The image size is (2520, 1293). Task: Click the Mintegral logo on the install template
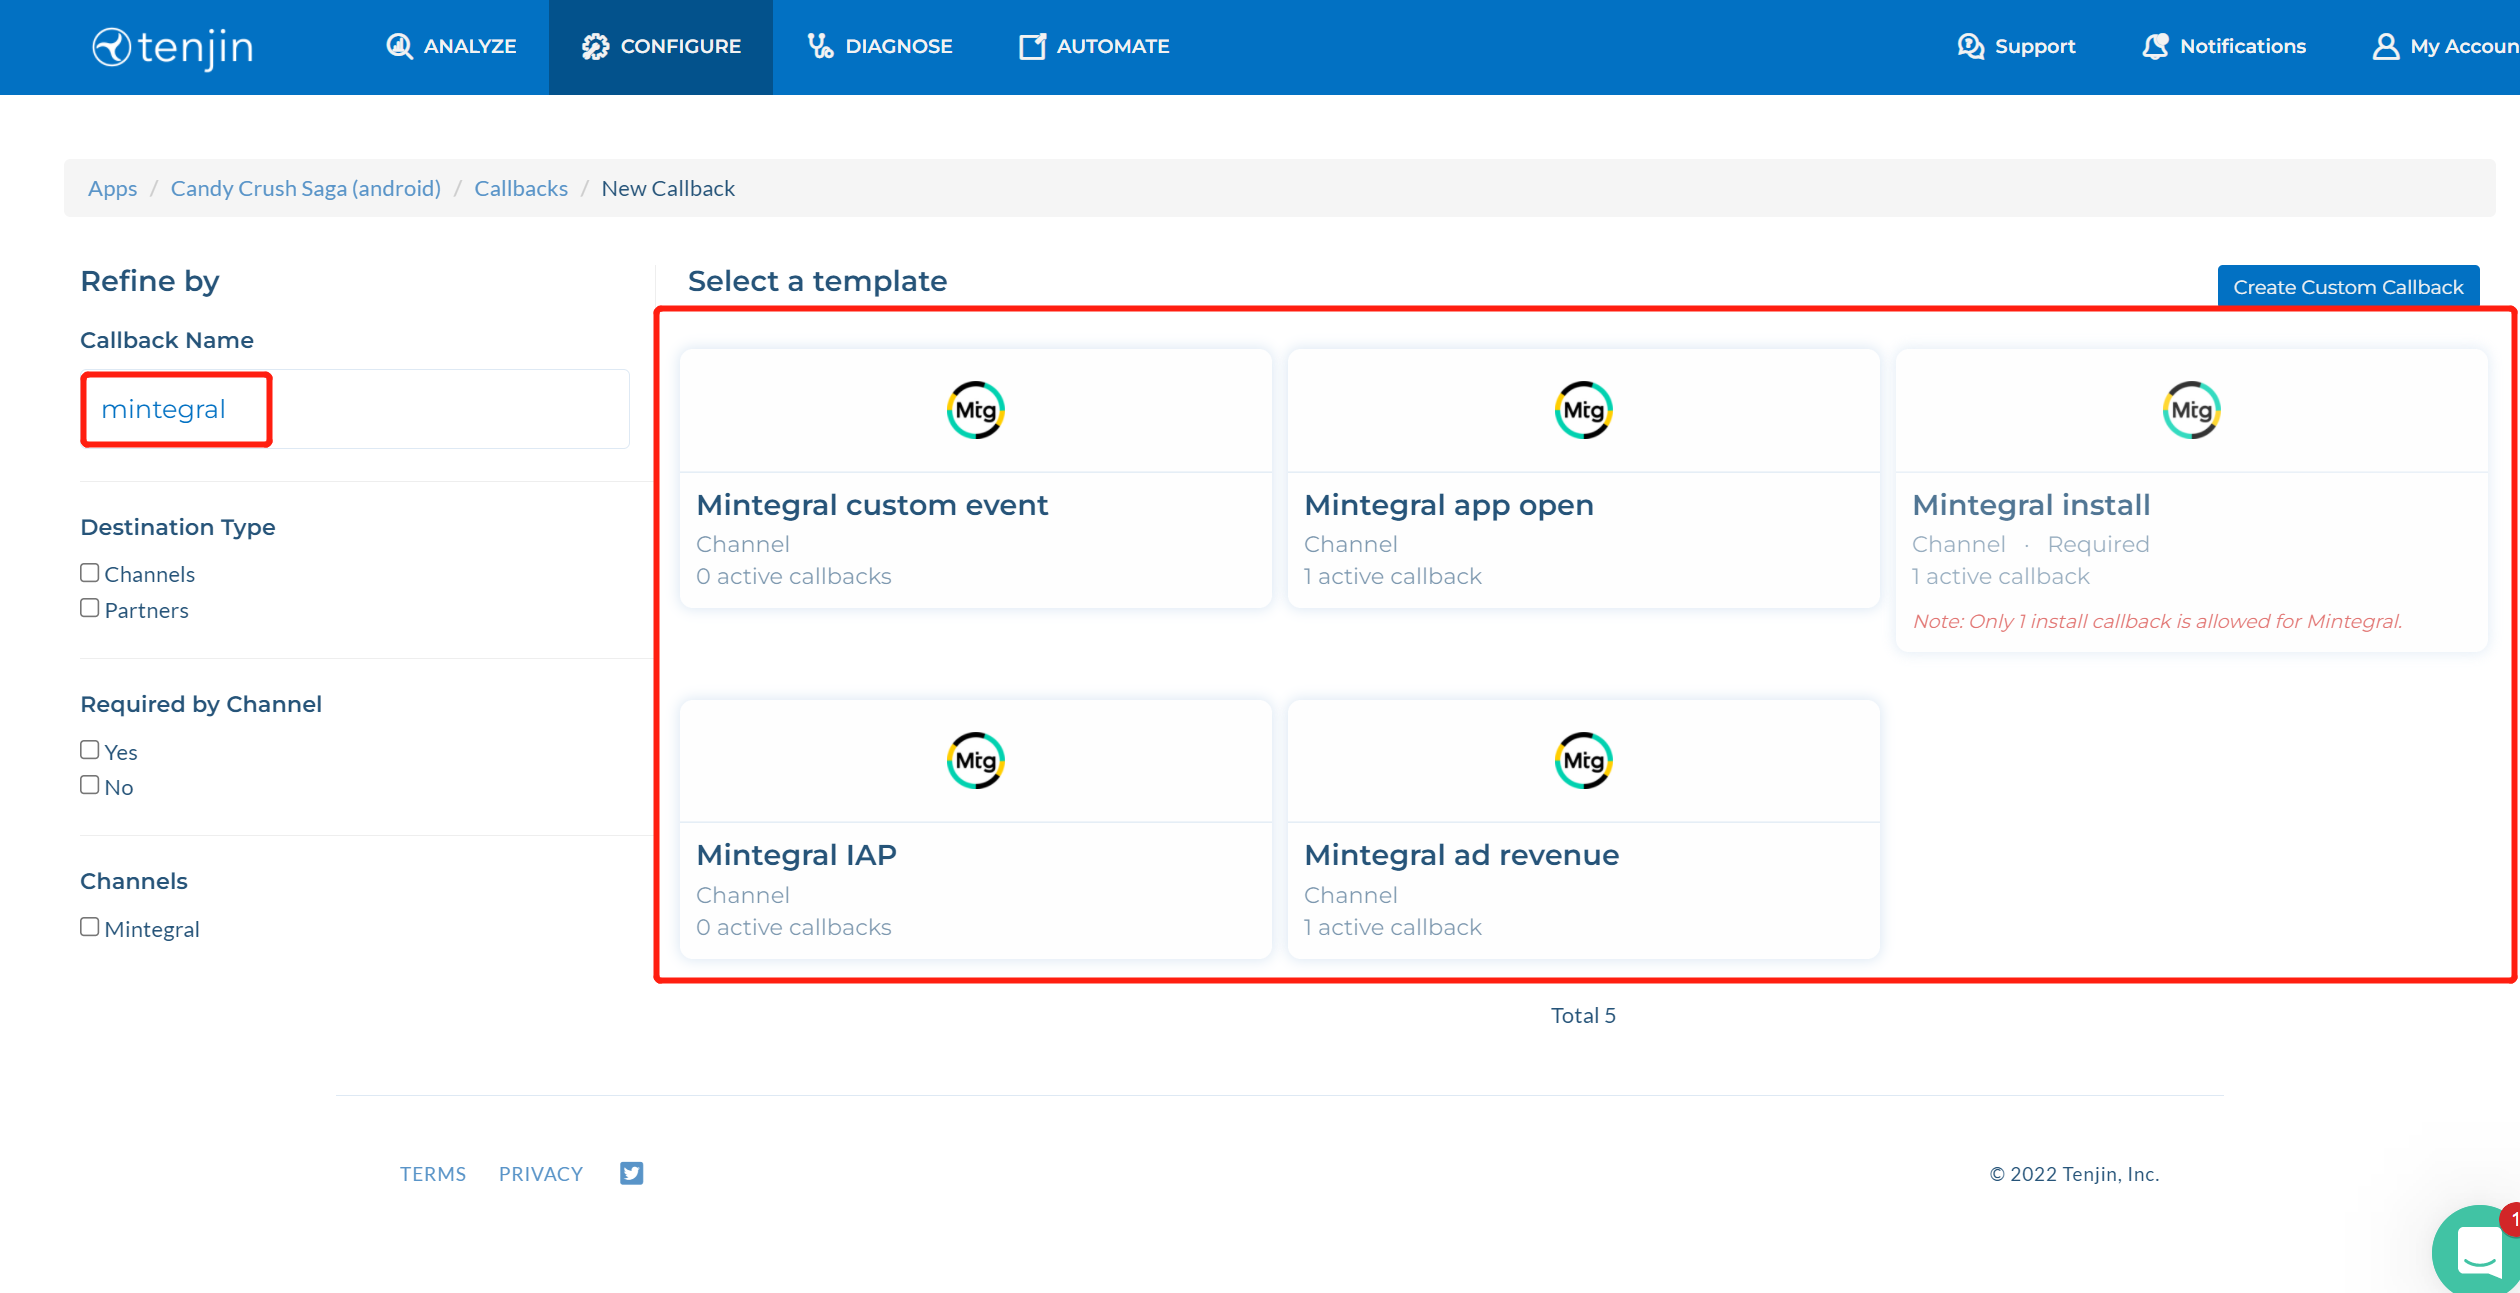tap(2190, 409)
